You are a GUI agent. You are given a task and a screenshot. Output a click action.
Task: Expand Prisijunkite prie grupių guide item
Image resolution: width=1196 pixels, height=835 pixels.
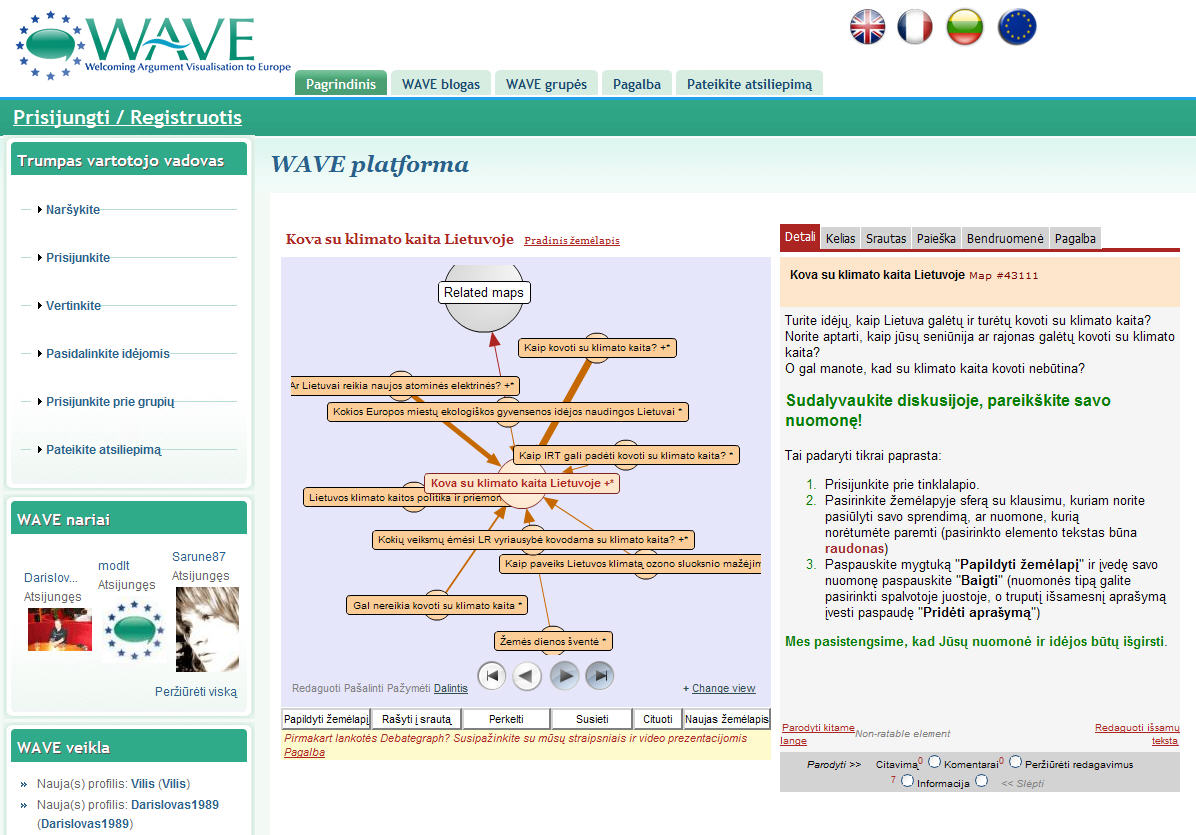(x=110, y=402)
